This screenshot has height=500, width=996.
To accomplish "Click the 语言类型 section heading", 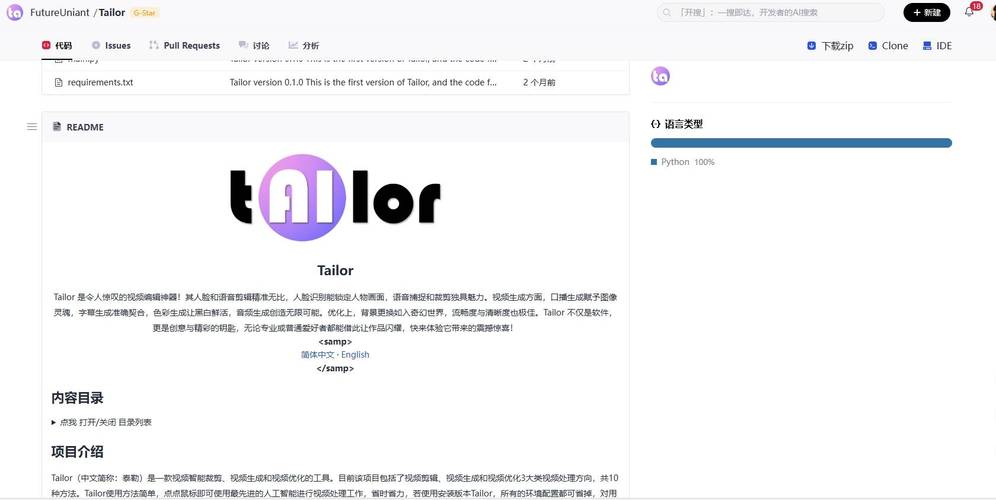I will pos(683,125).
